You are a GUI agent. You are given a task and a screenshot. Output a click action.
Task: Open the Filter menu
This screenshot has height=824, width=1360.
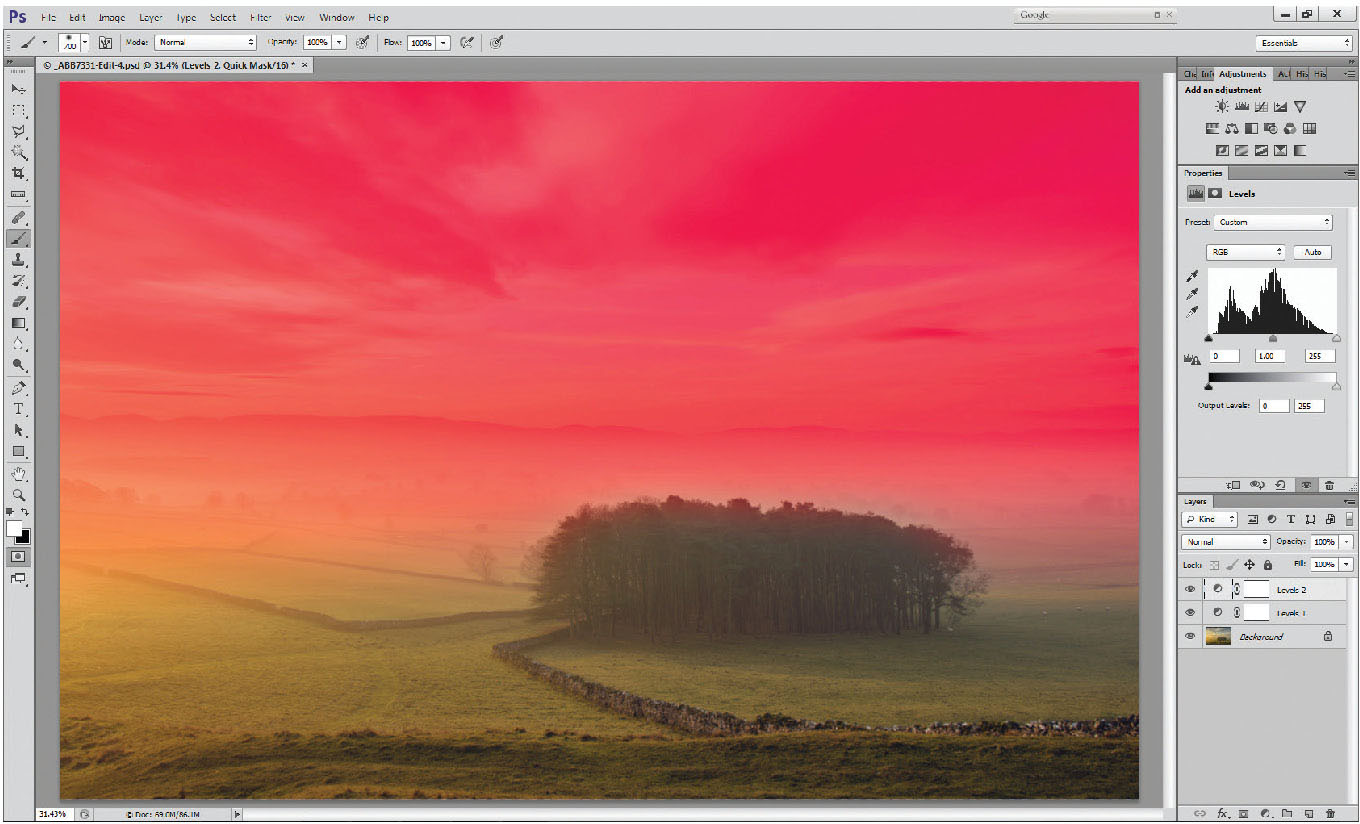click(x=261, y=17)
